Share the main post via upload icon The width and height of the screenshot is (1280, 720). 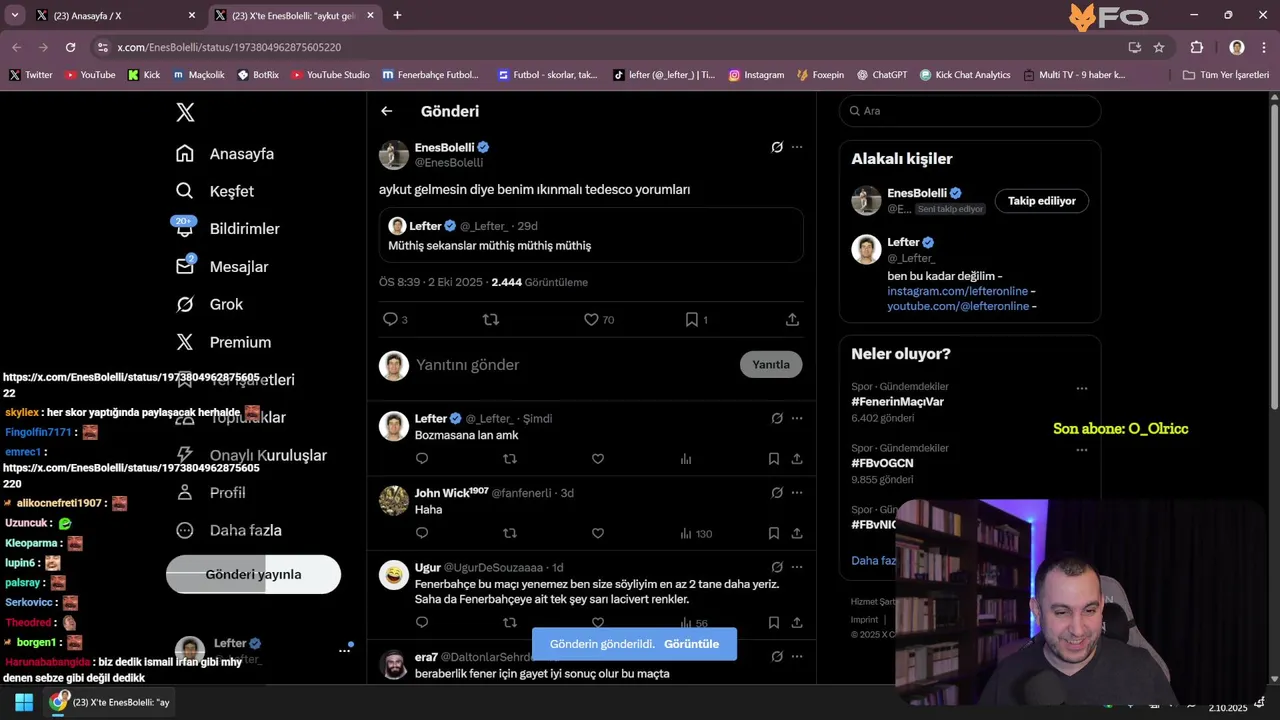pyautogui.click(x=792, y=319)
